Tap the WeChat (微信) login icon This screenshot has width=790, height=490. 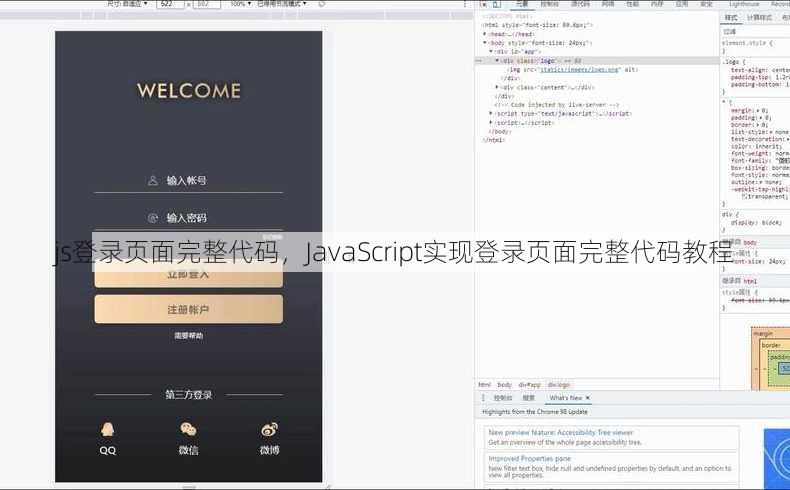point(188,430)
